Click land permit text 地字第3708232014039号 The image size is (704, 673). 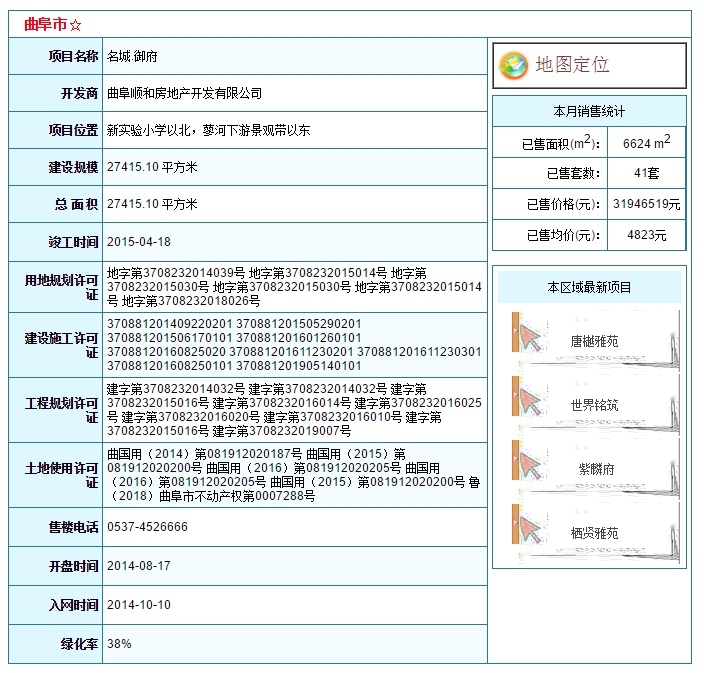(x=176, y=273)
